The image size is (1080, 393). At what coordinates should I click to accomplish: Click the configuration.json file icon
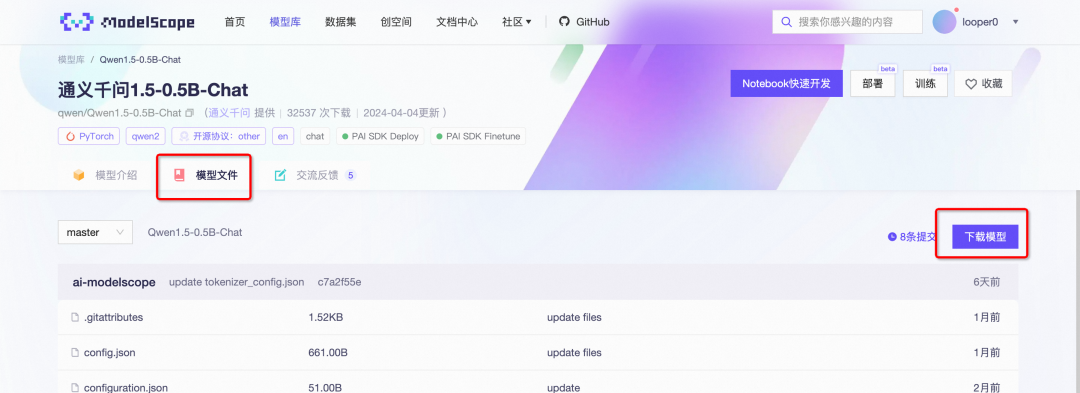pos(76,388)
